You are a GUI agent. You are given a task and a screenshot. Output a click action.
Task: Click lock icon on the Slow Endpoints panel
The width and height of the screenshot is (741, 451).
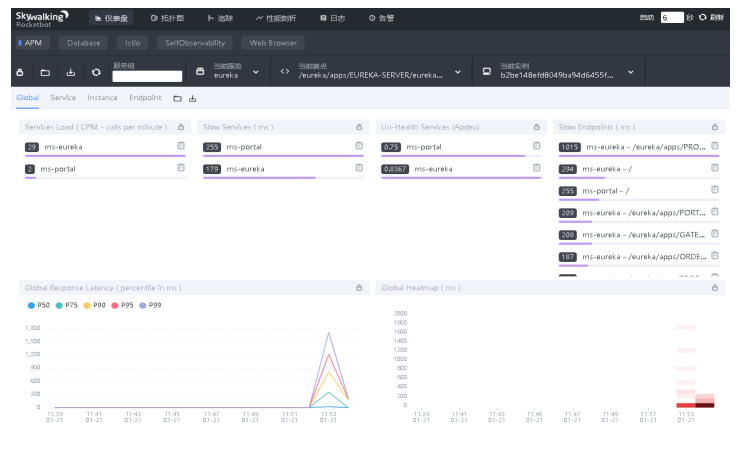pos(715,127)
